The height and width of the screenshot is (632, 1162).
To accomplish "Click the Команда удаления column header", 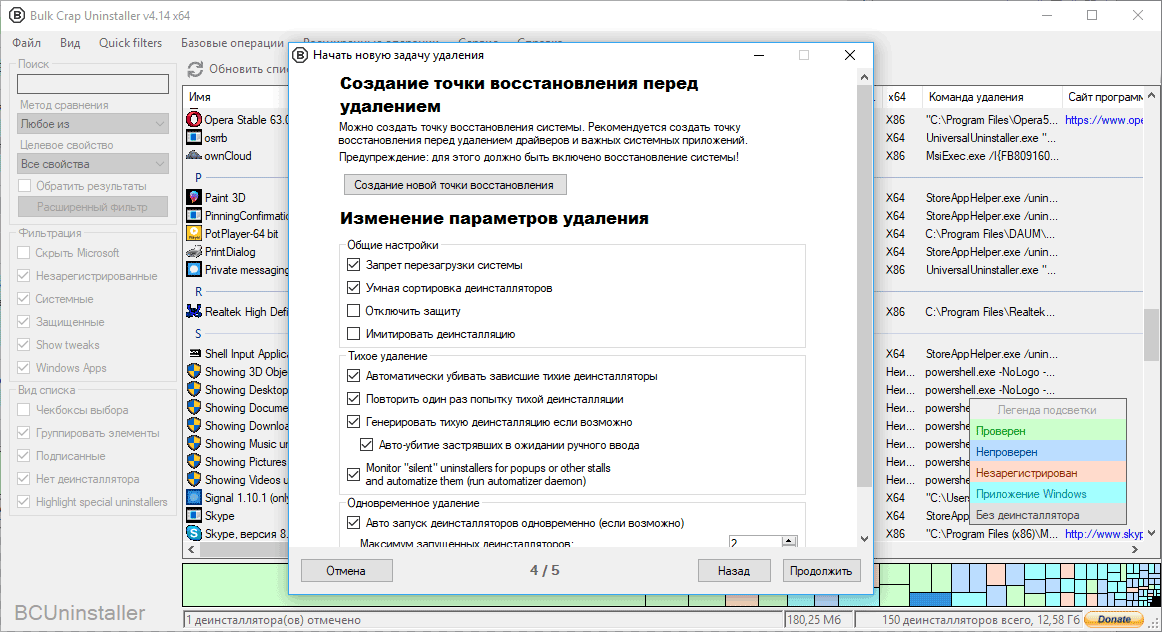I will click(x=990, y=96).
